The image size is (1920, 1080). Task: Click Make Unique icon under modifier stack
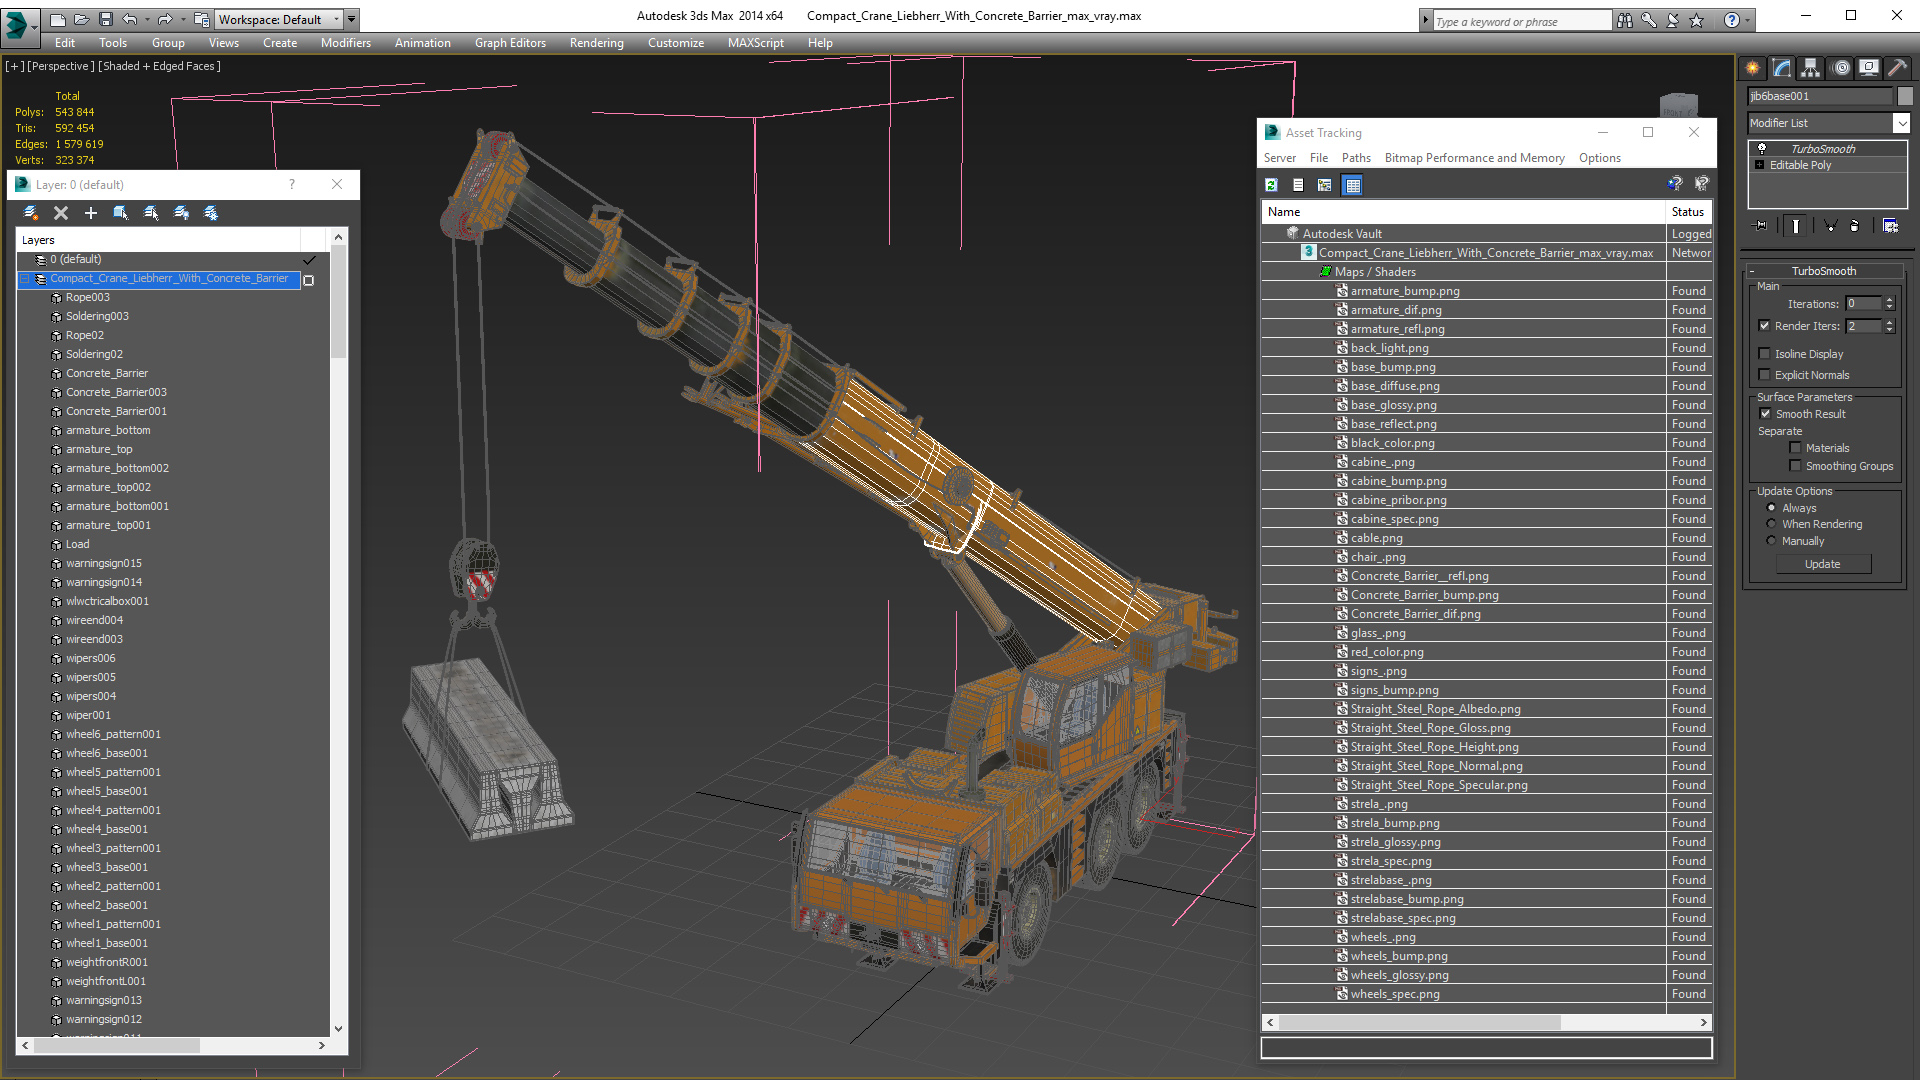pos(1830,226)
